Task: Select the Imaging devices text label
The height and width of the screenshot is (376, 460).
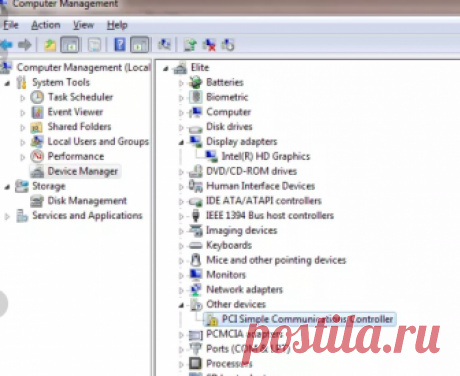Action: point(242,230)
